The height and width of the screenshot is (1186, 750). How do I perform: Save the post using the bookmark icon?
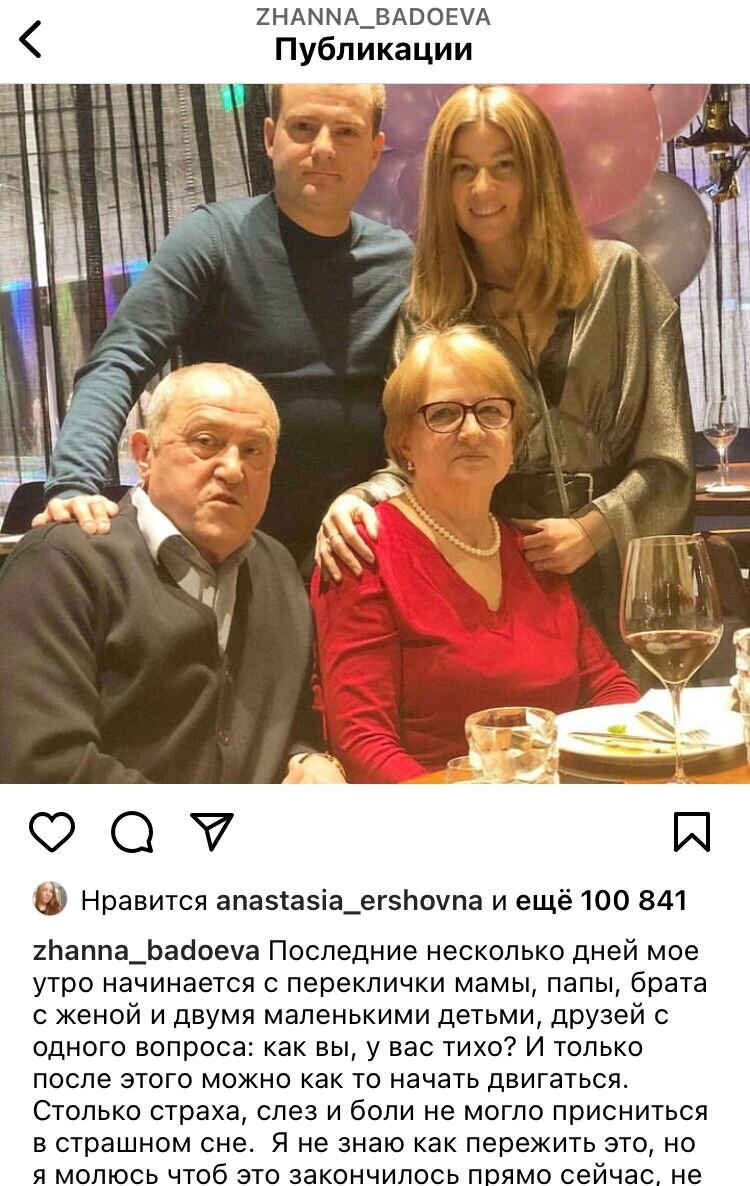pyautogui.click(x=692, y=832)
